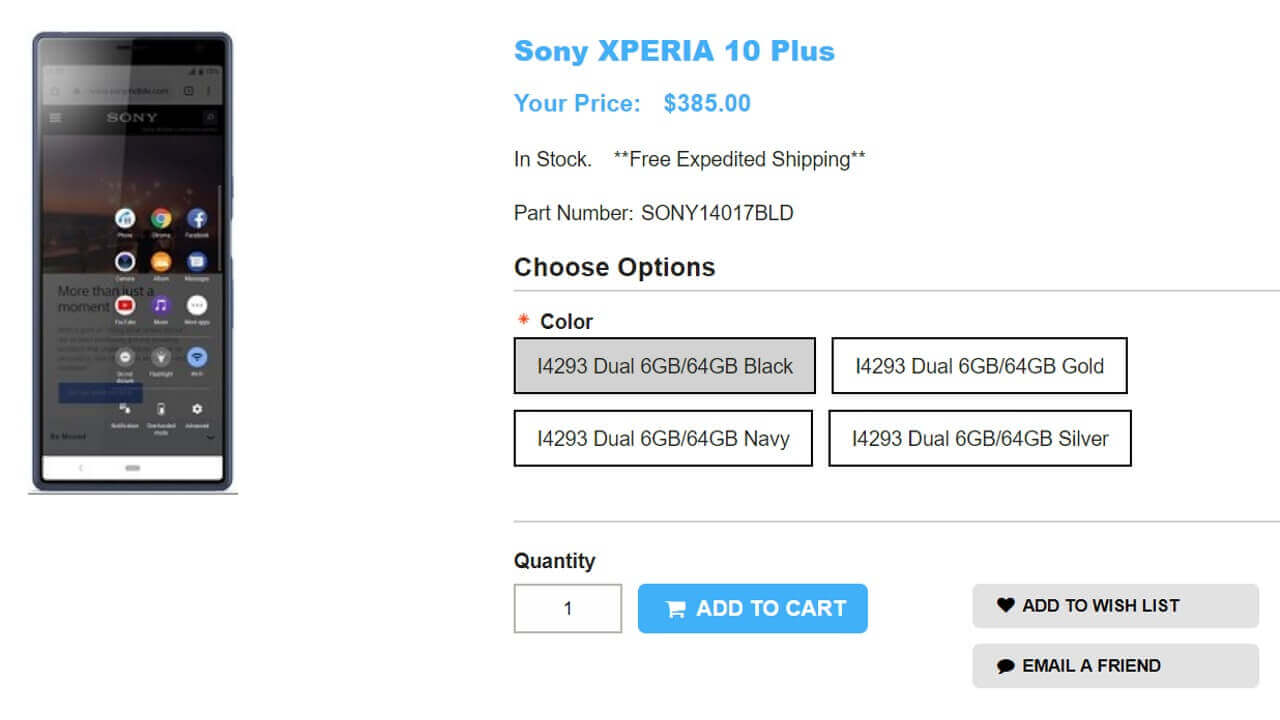The image size is (1280, 720).
Task: Click the YouTube icon on phone screen
Action: pyautogui.click(x=125, y=305)
